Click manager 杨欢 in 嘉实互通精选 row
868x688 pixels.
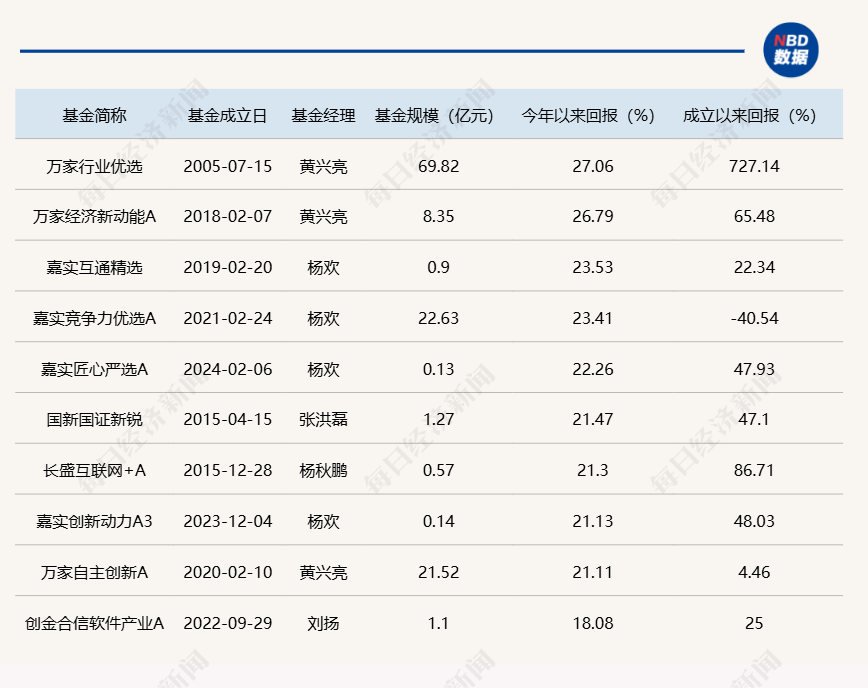tap(323, 267)
